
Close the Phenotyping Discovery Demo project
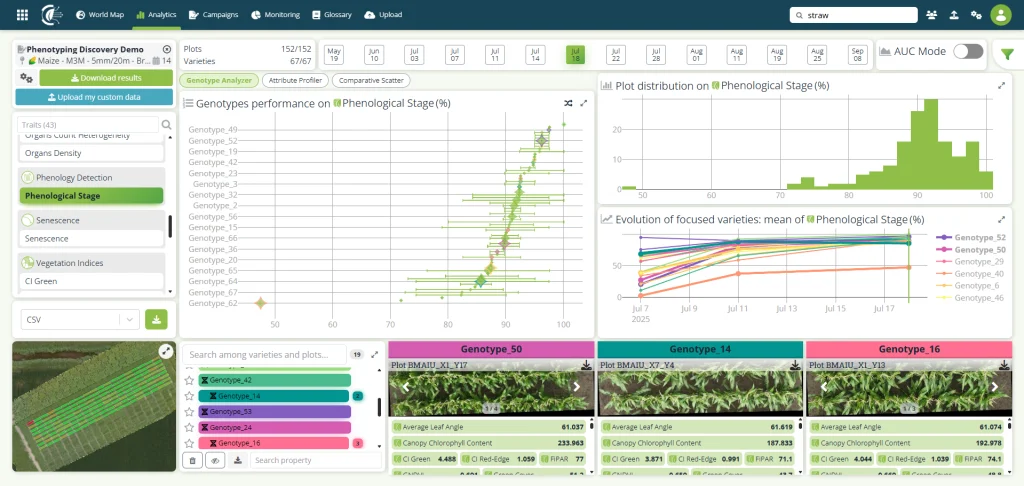pos(167,49)
